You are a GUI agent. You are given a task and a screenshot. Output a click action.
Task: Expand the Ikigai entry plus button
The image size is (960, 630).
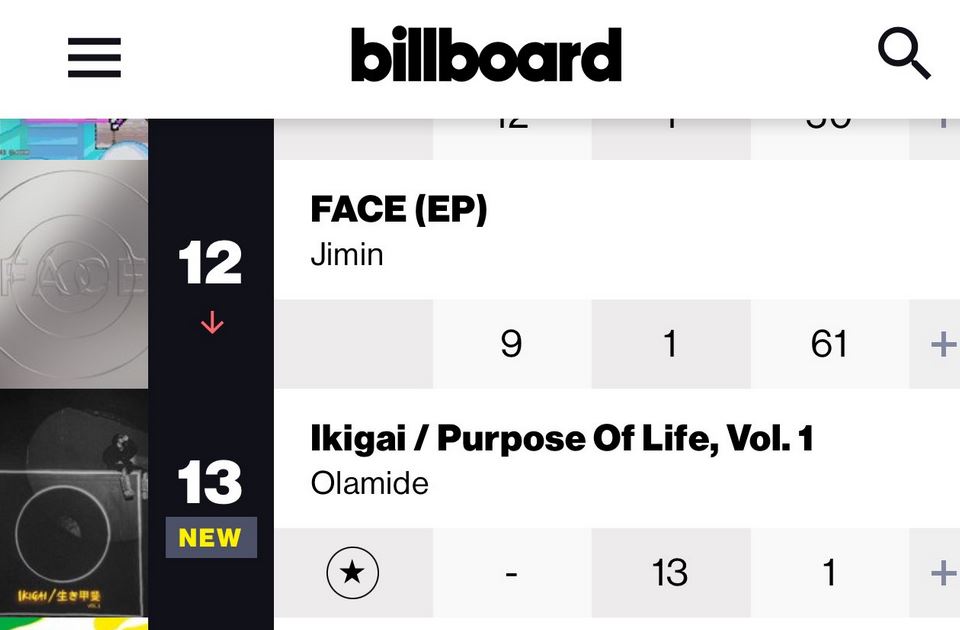click(941, 573)
